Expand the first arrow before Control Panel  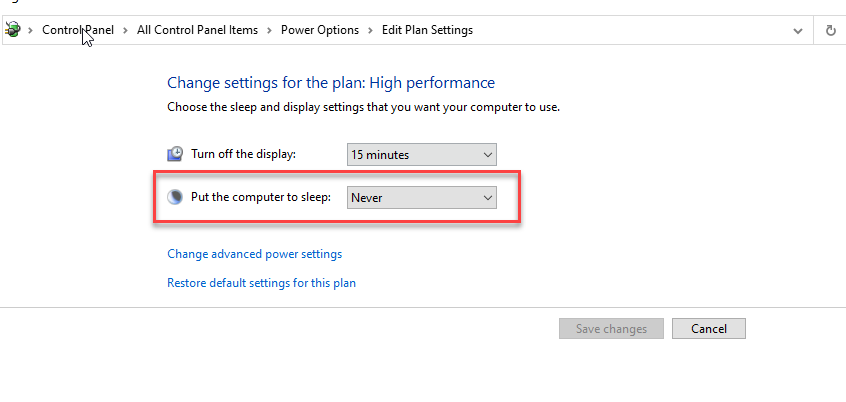point(30,30)
